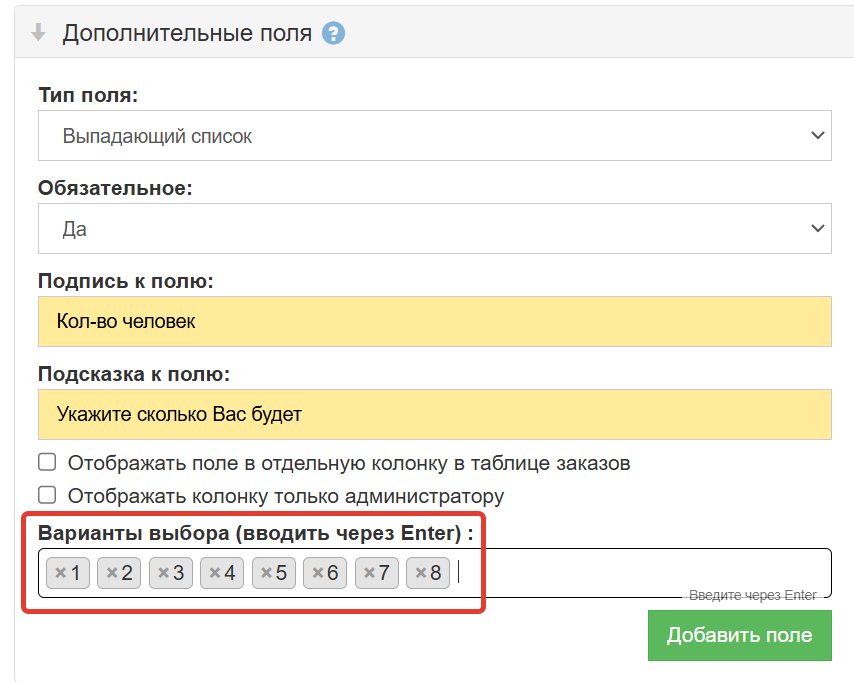
Task: Delete option tag 3 with its x
Action: point(163,573)
